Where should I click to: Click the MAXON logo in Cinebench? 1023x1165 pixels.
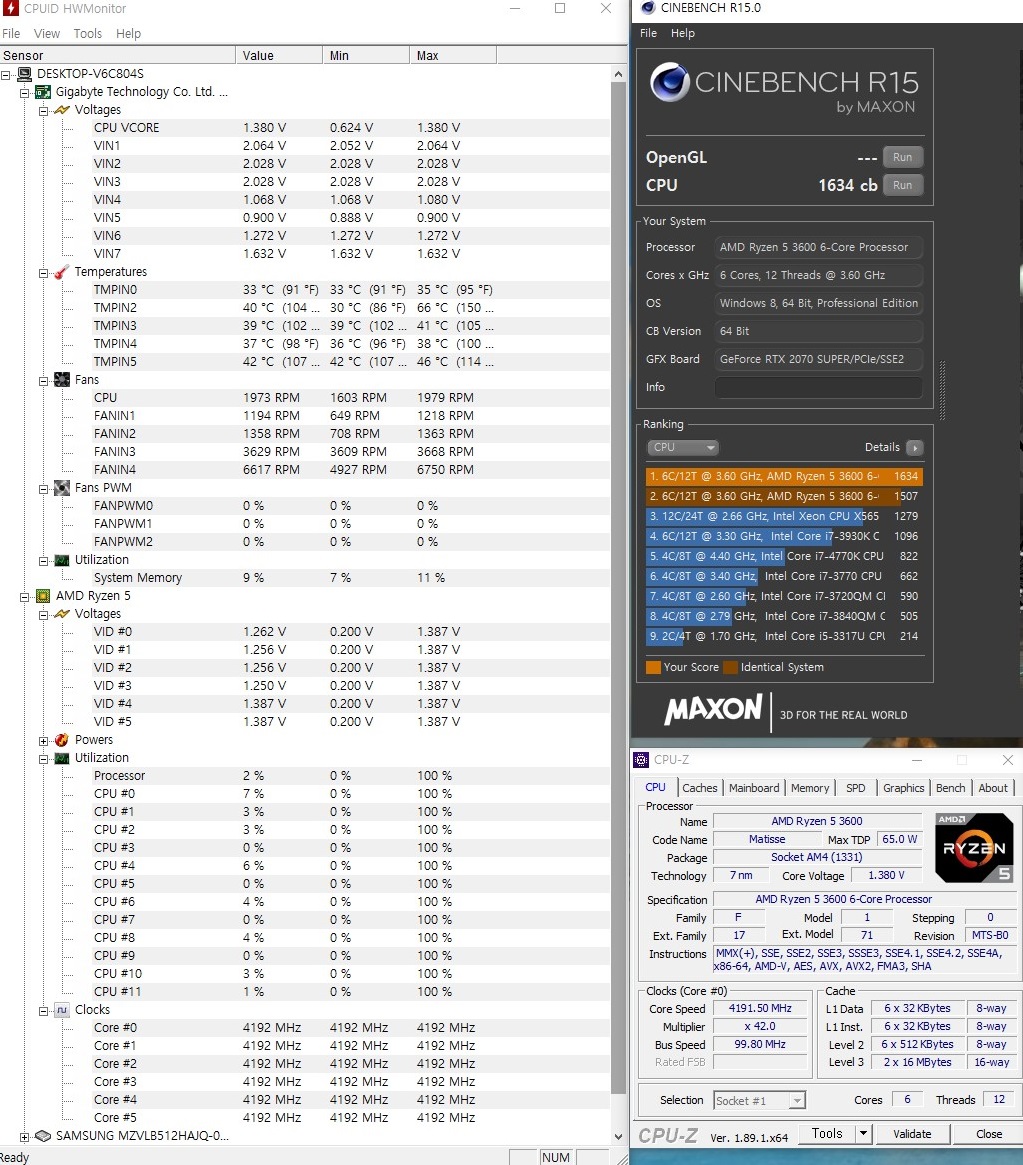[x=713, y=710]
